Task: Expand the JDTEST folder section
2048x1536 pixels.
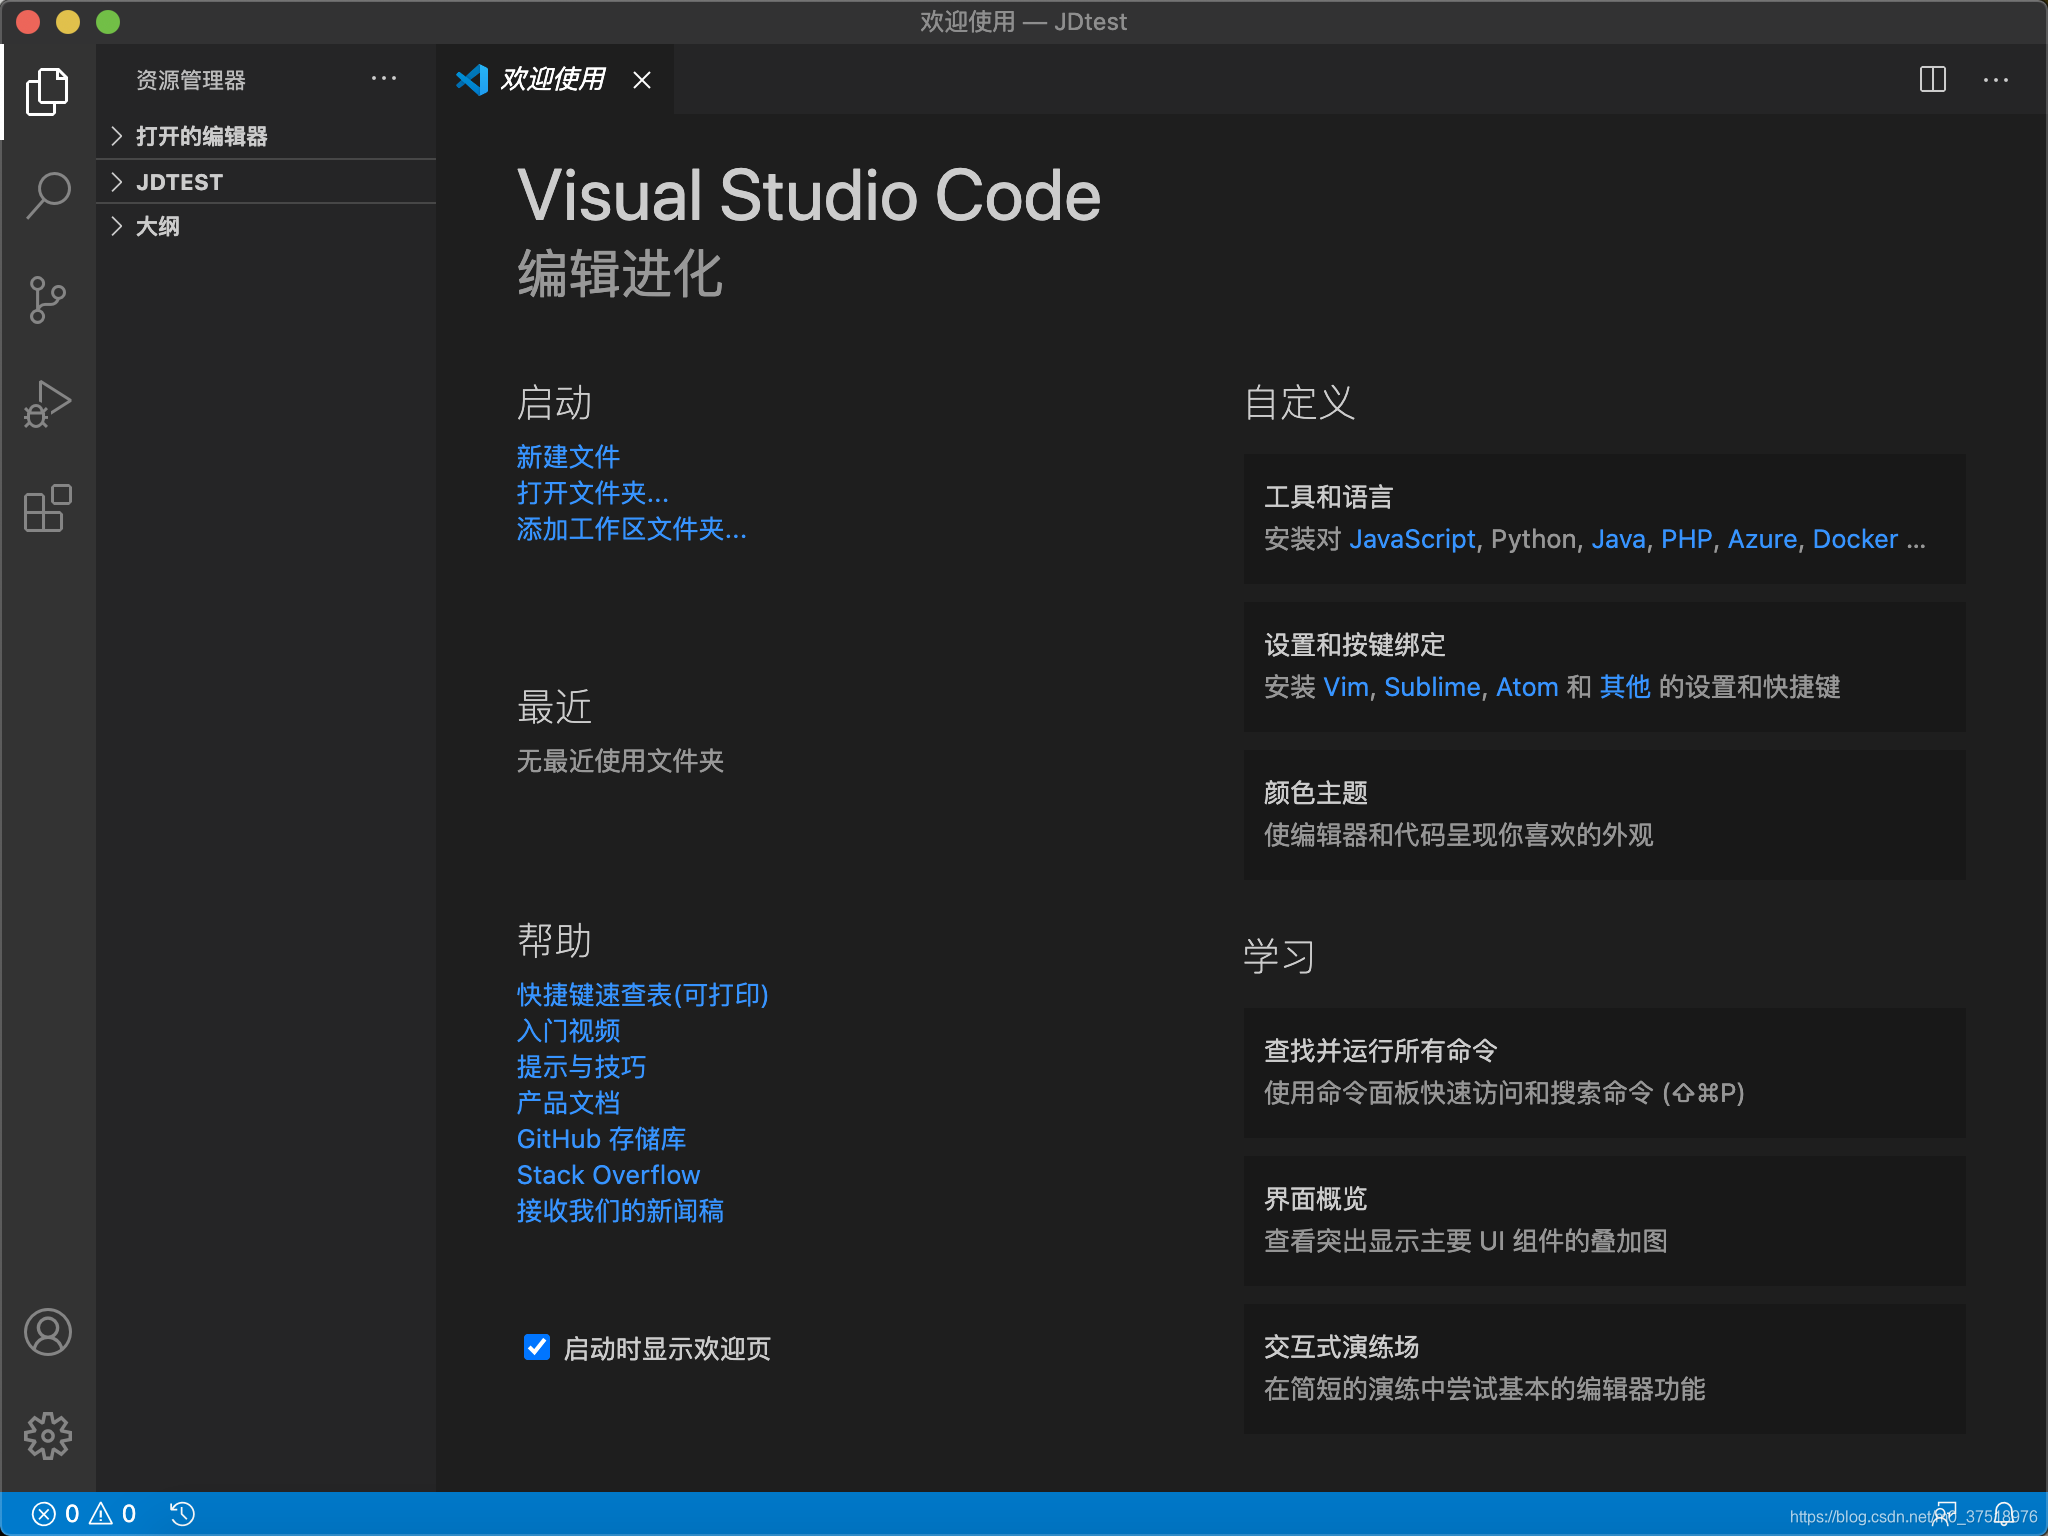Action: coord(180,182)
